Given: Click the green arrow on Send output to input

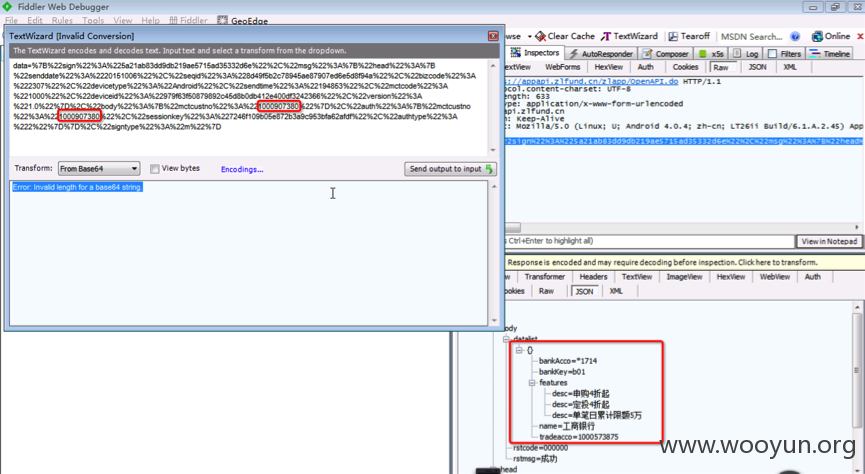Looking at the screenshot, I should (x=489, y=169).
